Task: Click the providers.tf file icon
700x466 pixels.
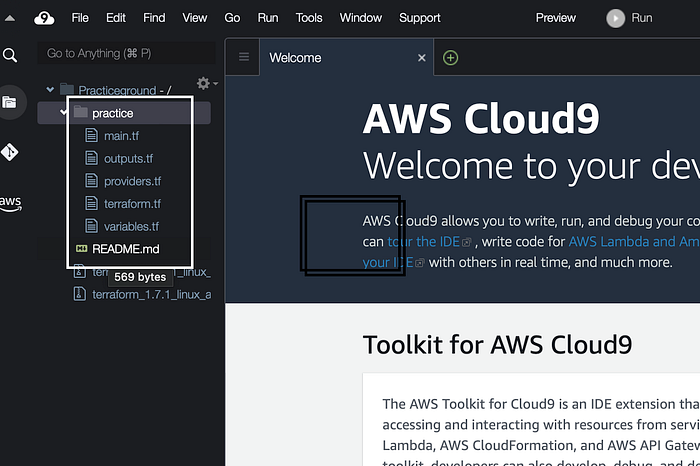Action: 92,181
